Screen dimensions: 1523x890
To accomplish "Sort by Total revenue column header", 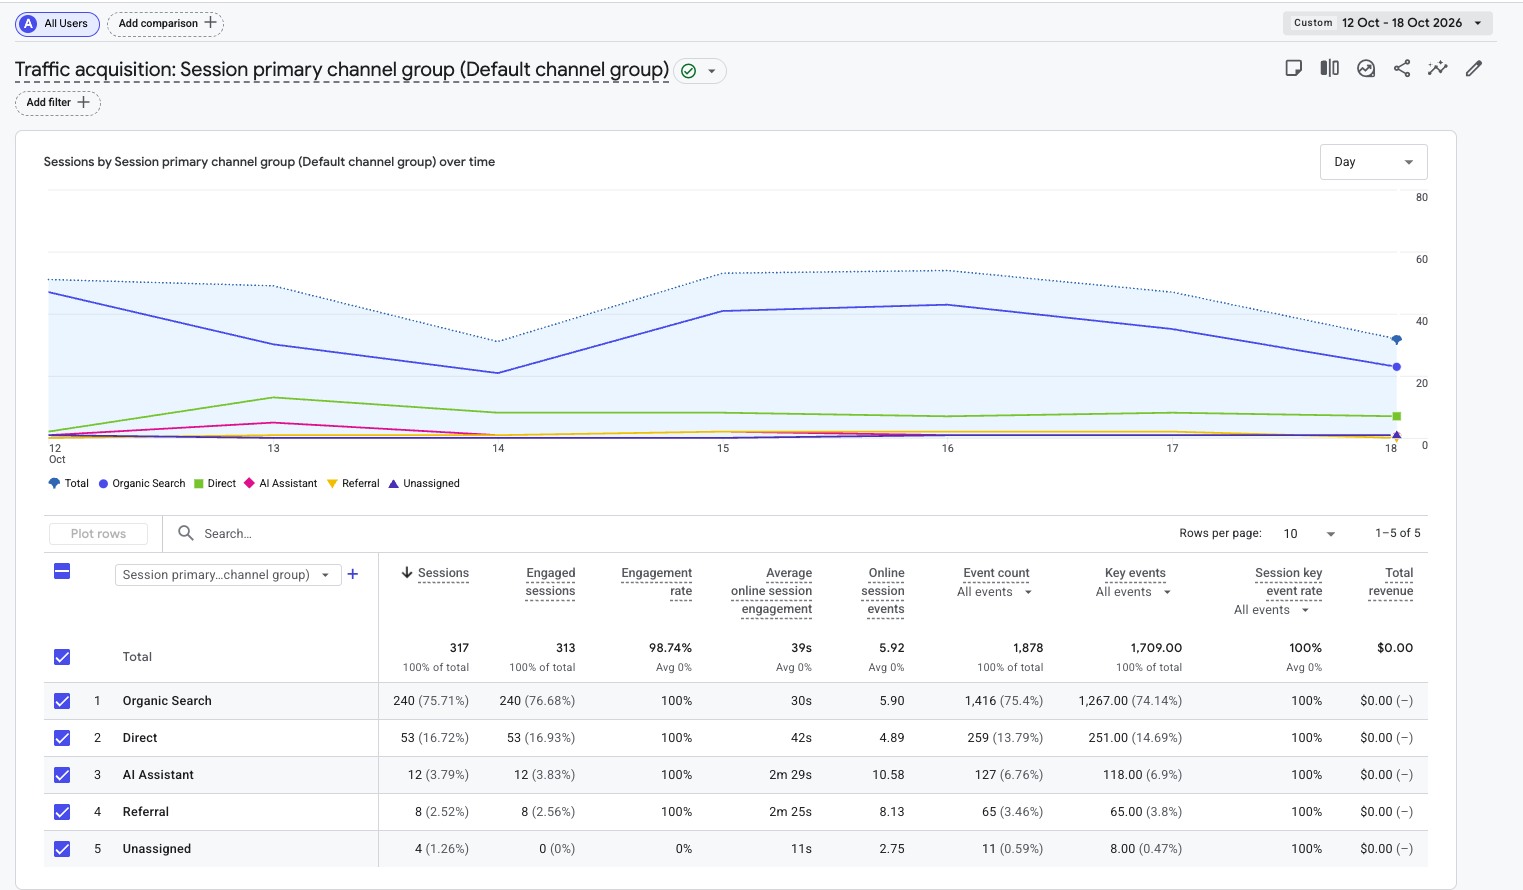I will coord(1391,582).
